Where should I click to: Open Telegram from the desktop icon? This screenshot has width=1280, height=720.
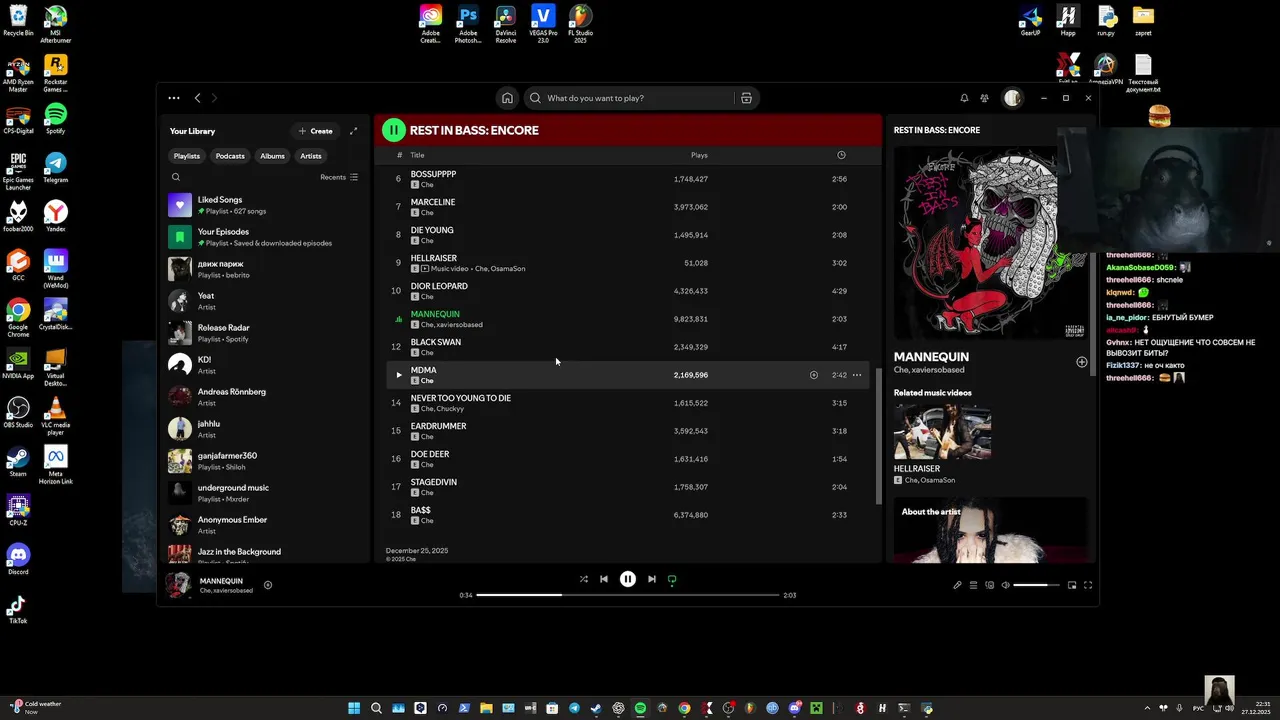[56, 167]
